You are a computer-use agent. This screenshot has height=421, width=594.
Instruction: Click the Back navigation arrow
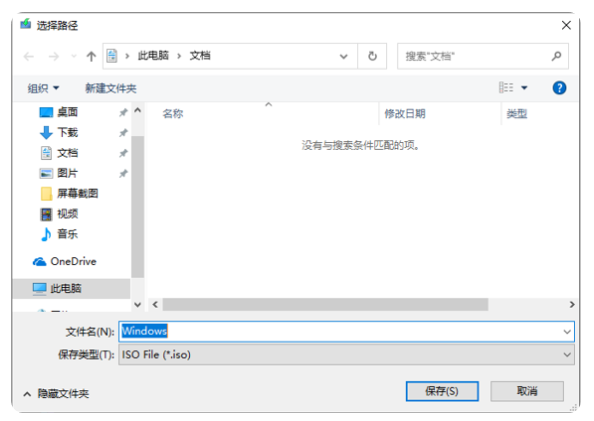pyautogui.click(x=29, y=57)
